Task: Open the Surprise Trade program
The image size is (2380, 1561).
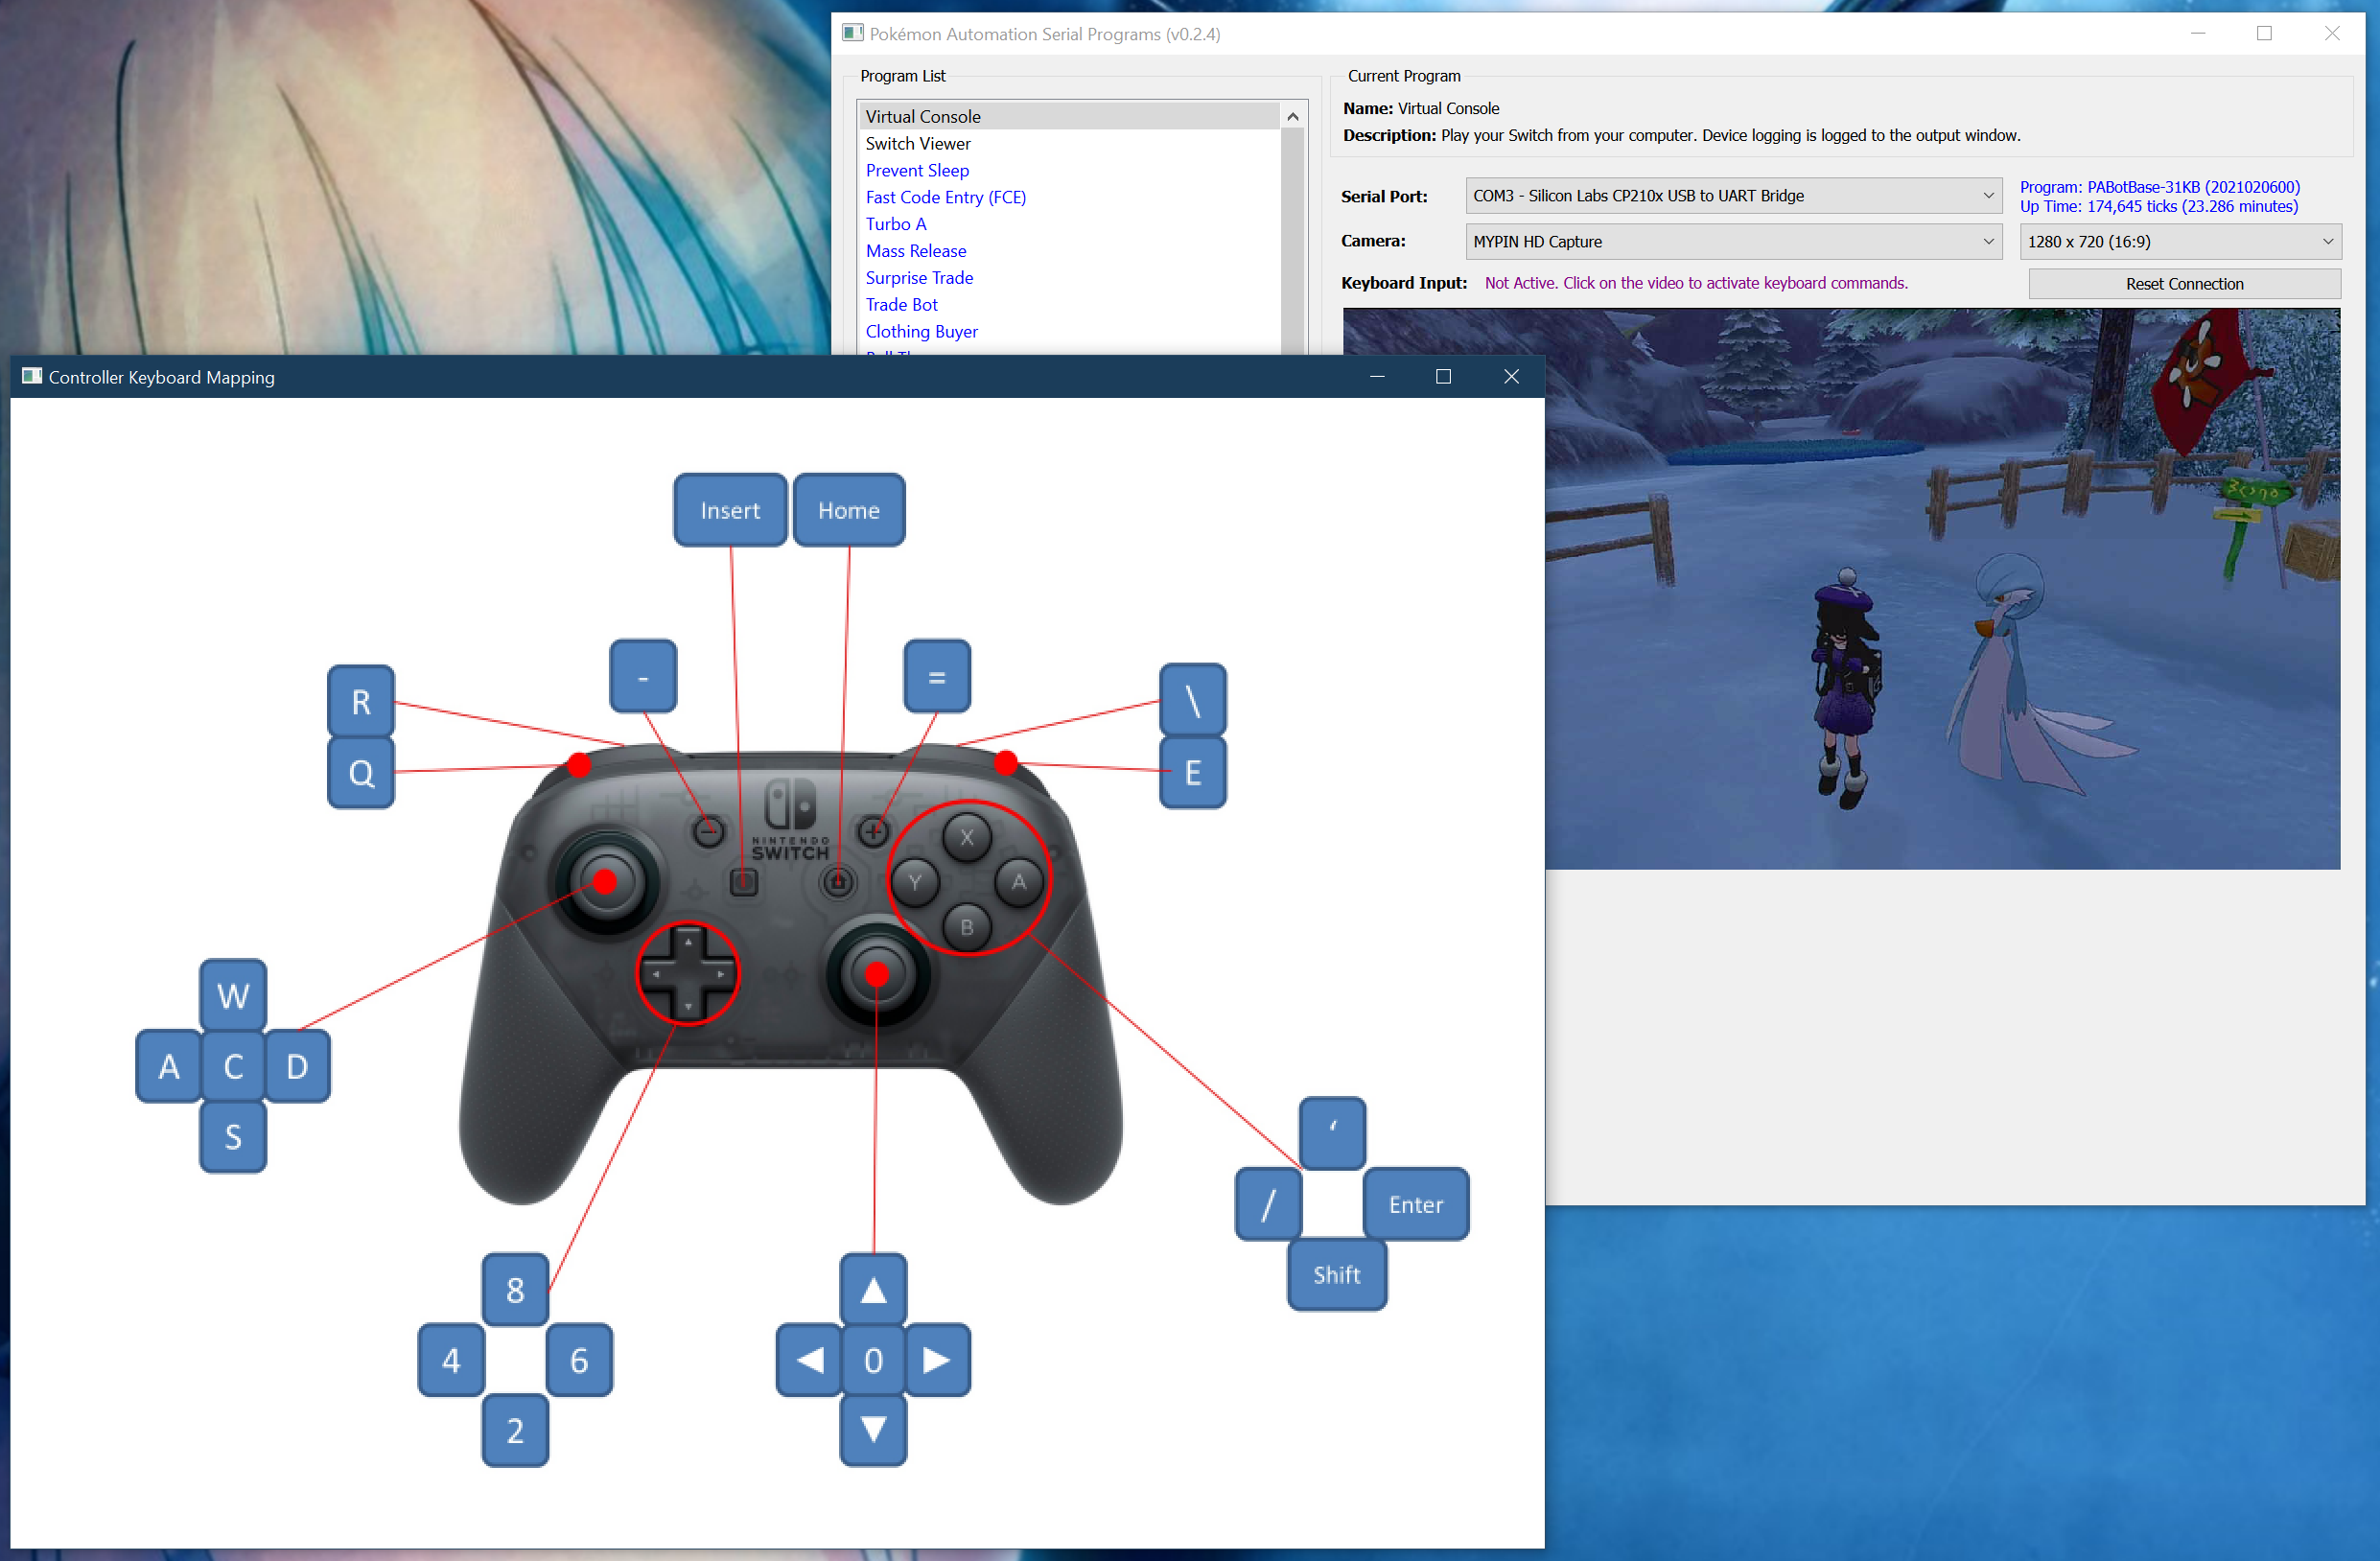Action: click(x=918, y=277)
